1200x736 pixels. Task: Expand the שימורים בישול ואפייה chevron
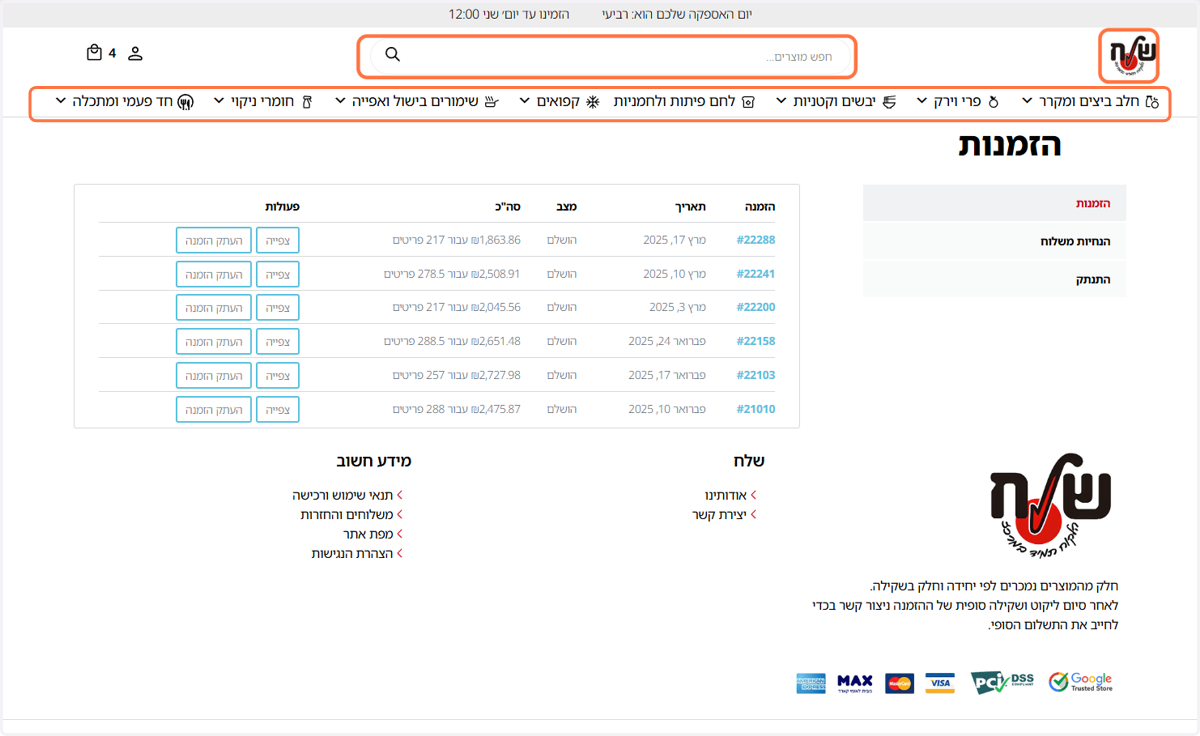pyautogui.click(x=340, y=101)
